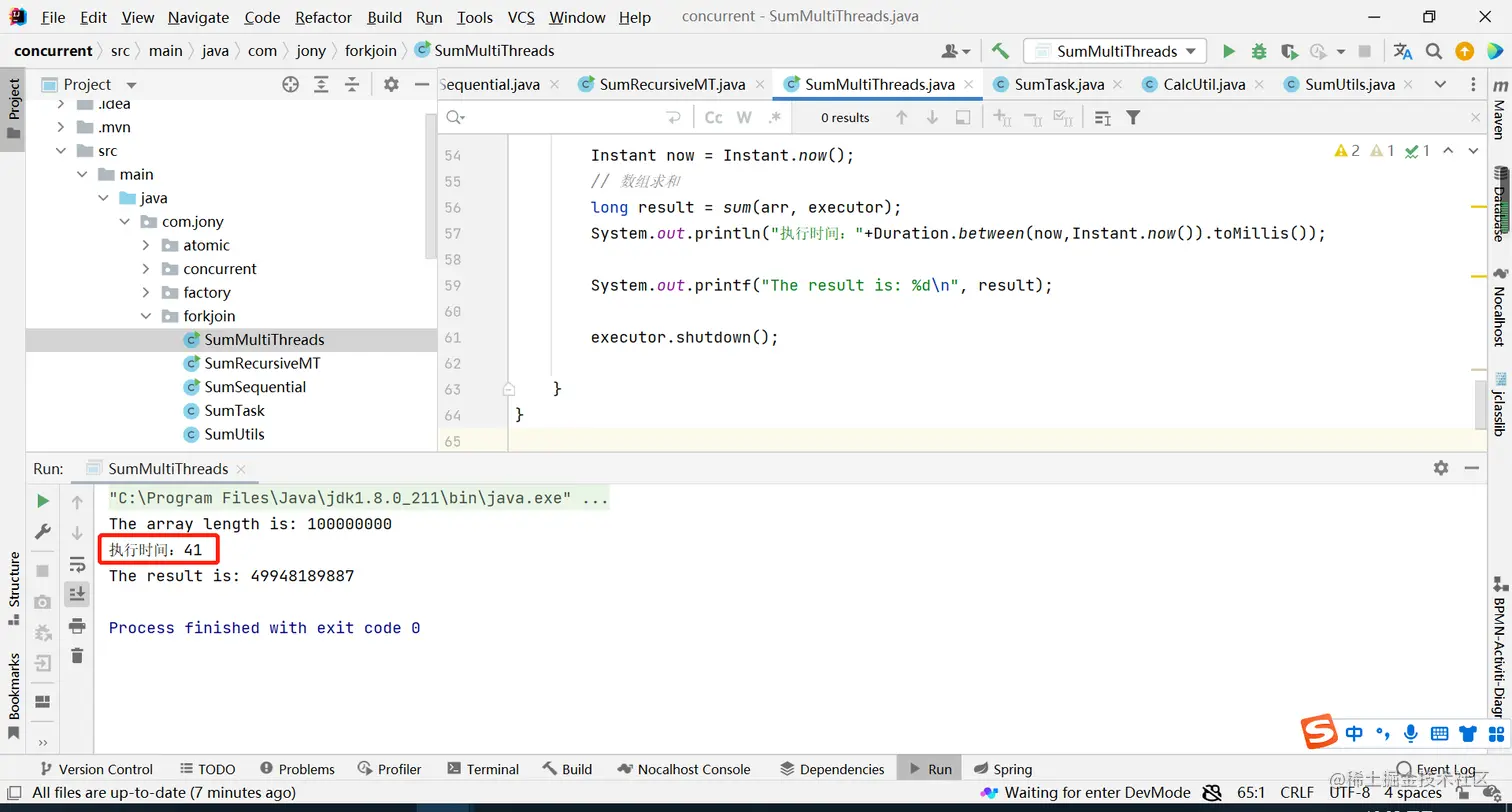This screenshot has width=1512, height=812.
Task: Open Problems tool window
Action: coord(297,769)
